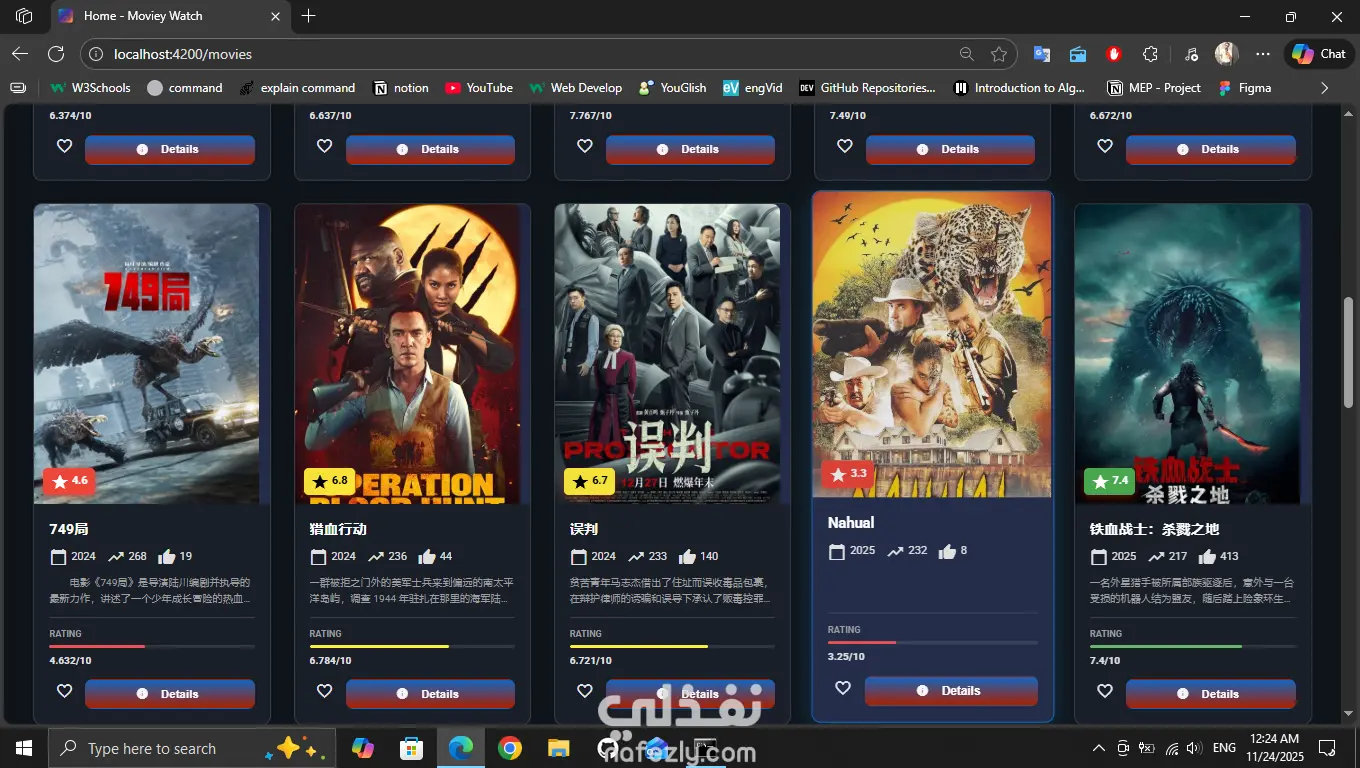Click the 4.632/10 rating bar

(152, 647)
